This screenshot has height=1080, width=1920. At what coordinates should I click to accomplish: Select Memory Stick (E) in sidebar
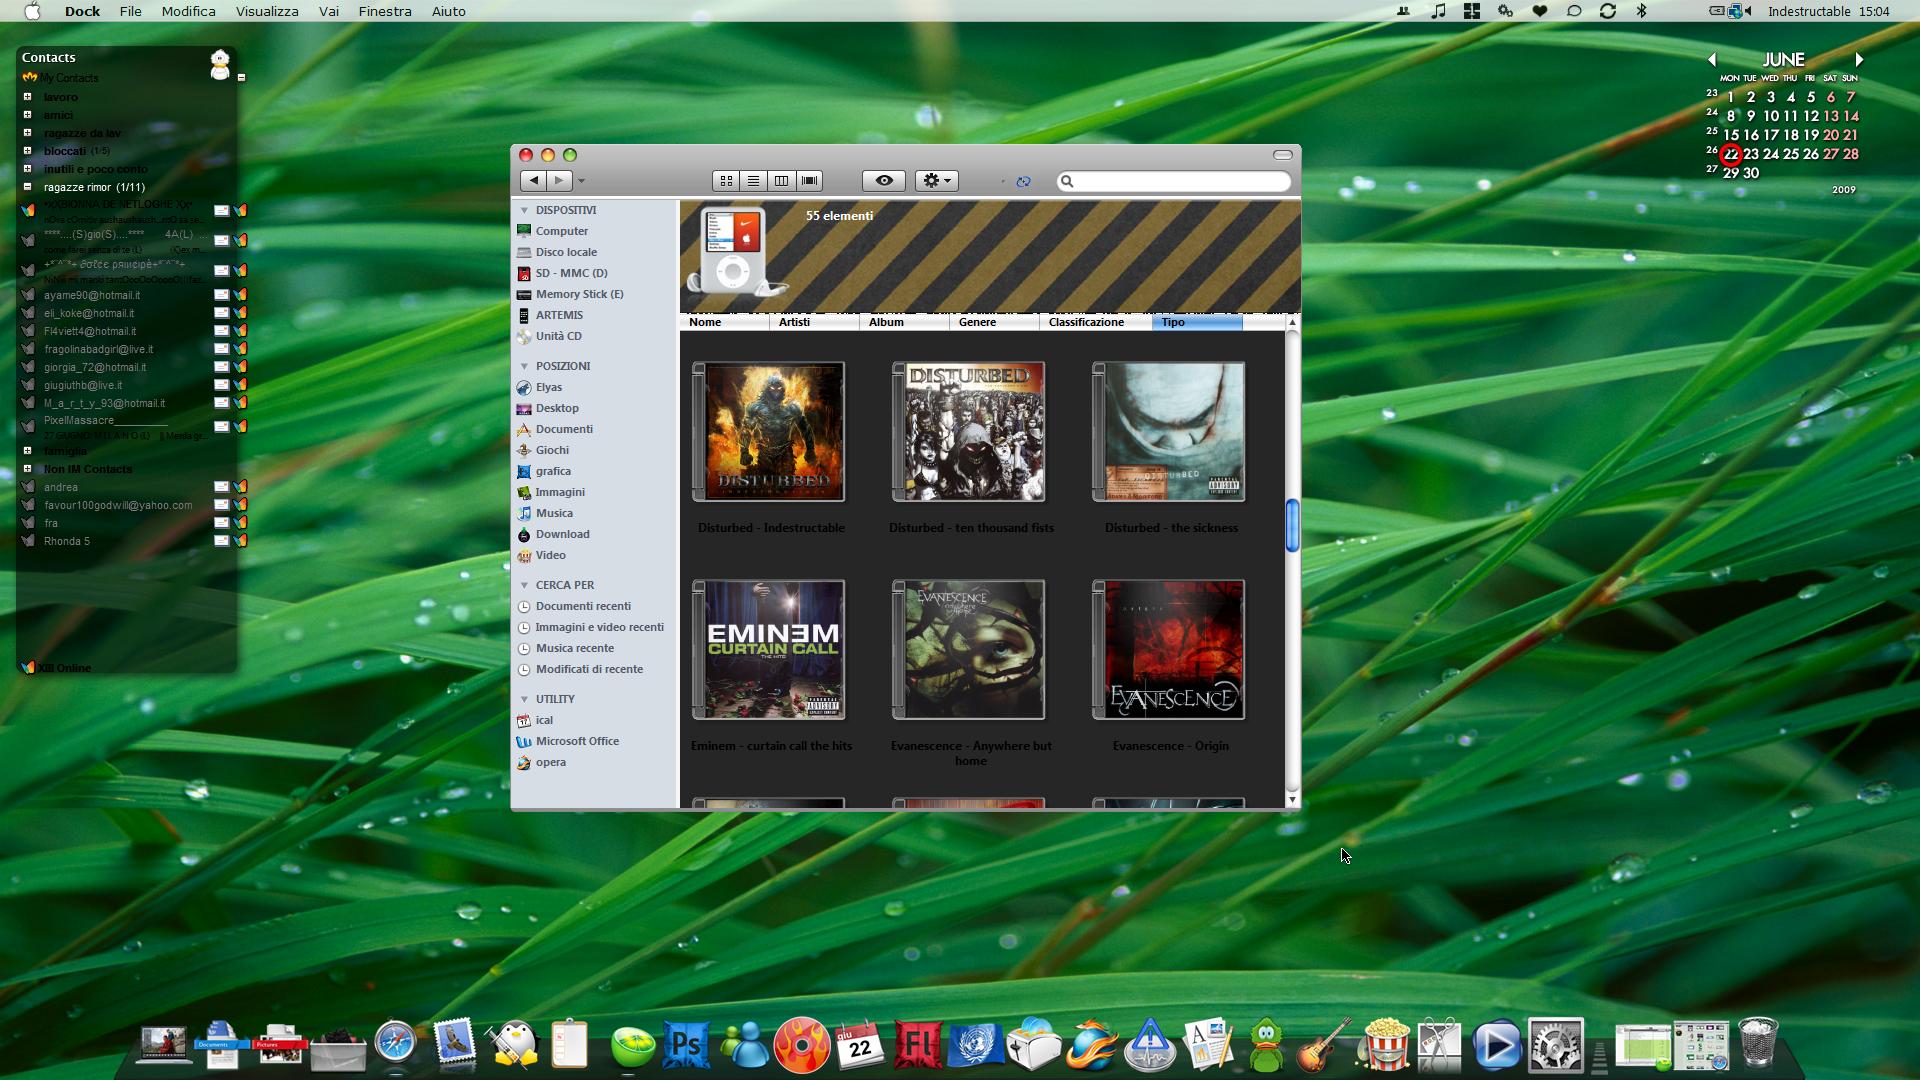(x=579, y=294)
